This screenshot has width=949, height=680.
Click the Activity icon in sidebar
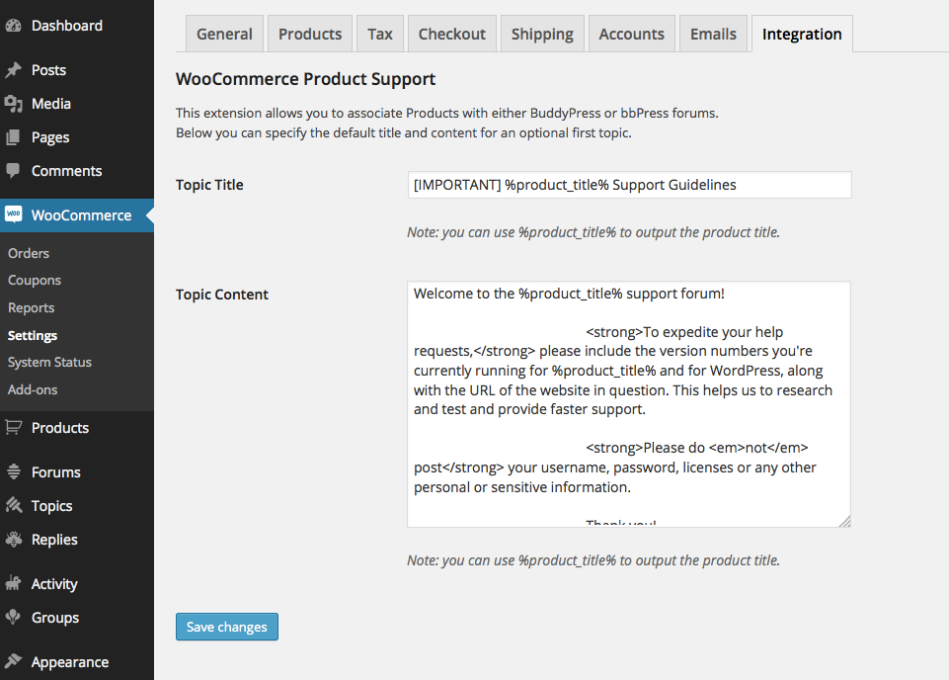pos(13,584)
